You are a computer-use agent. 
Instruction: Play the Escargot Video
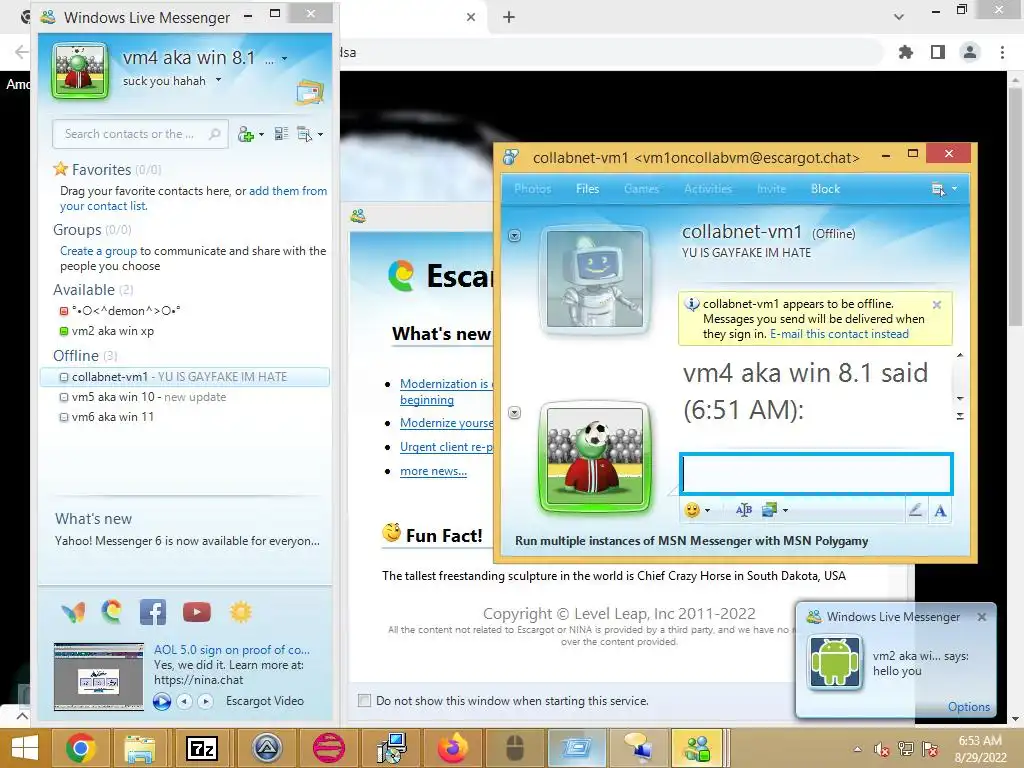[x=162, y=701]
